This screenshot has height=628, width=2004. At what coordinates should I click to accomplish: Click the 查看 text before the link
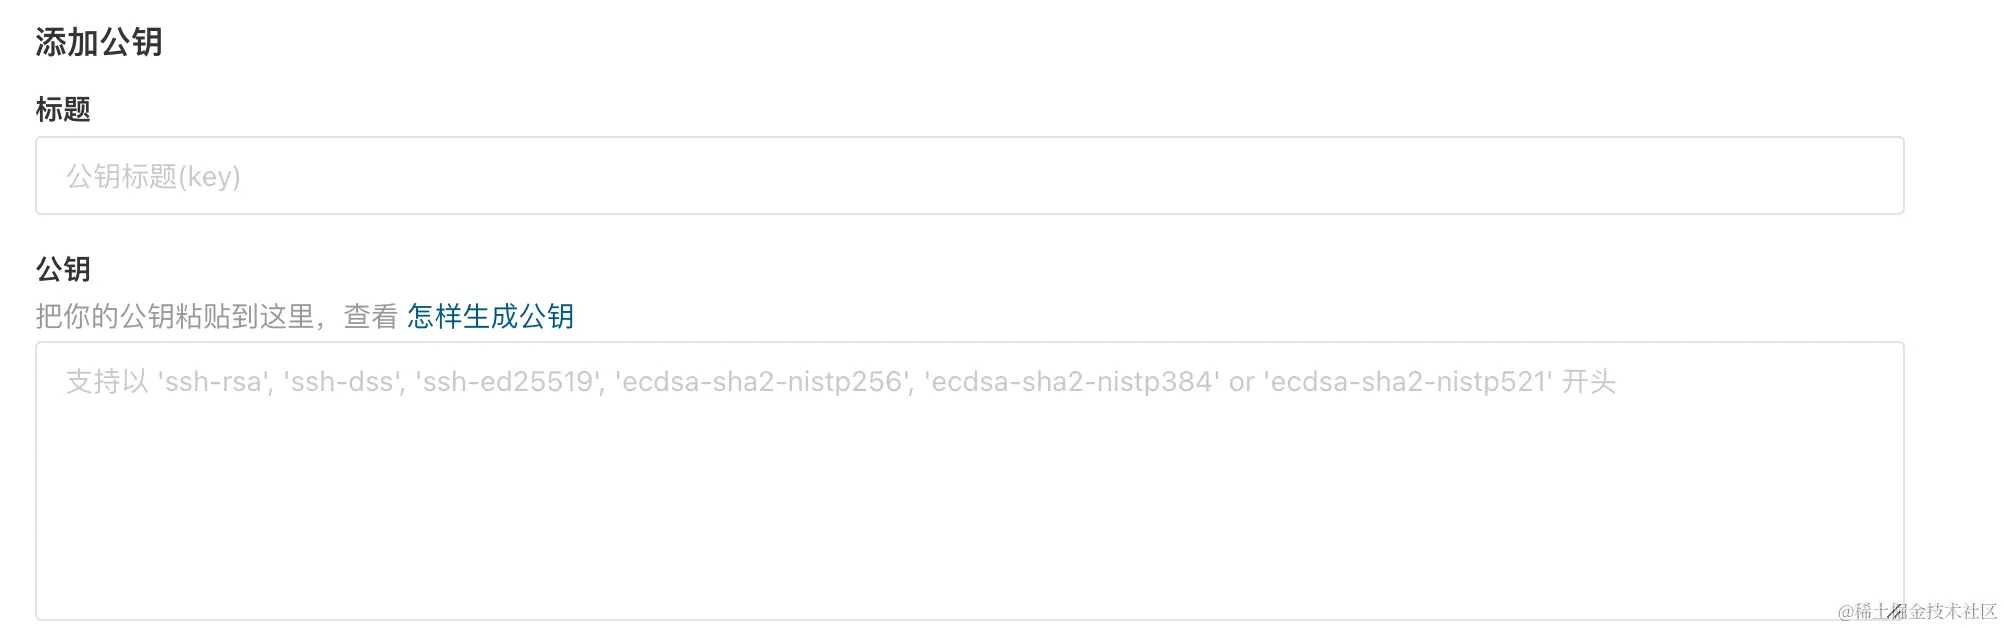coord(371,317)
